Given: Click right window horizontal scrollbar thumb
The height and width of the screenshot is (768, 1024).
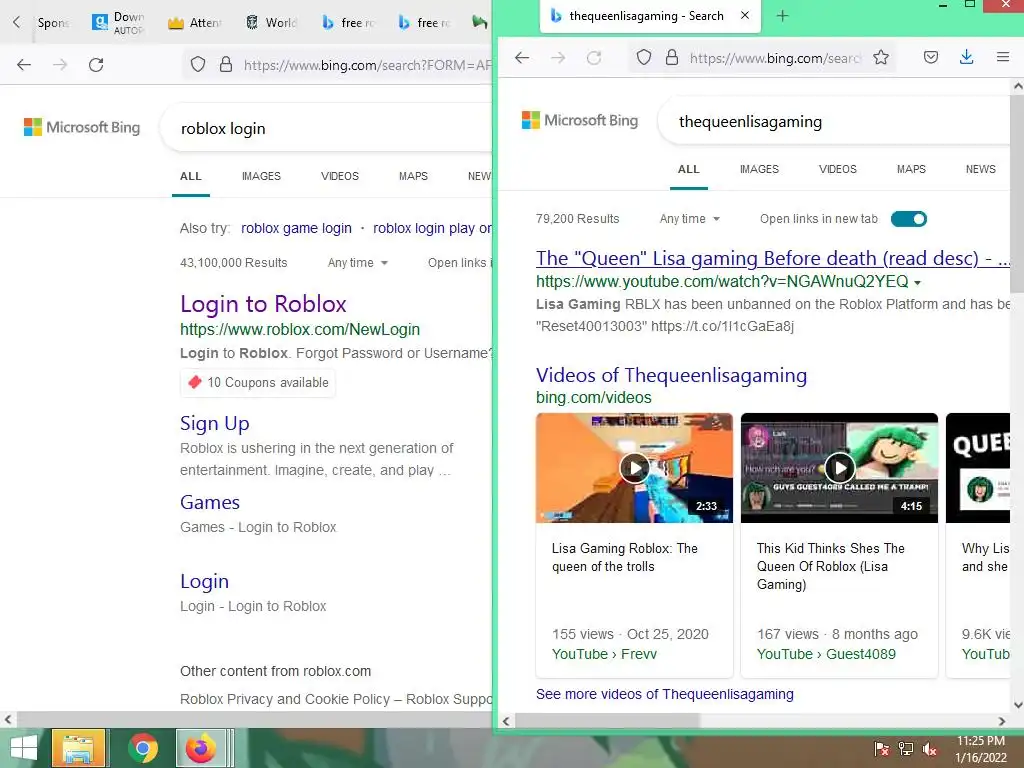Looking at the screenshot, I should pos(607,721).
